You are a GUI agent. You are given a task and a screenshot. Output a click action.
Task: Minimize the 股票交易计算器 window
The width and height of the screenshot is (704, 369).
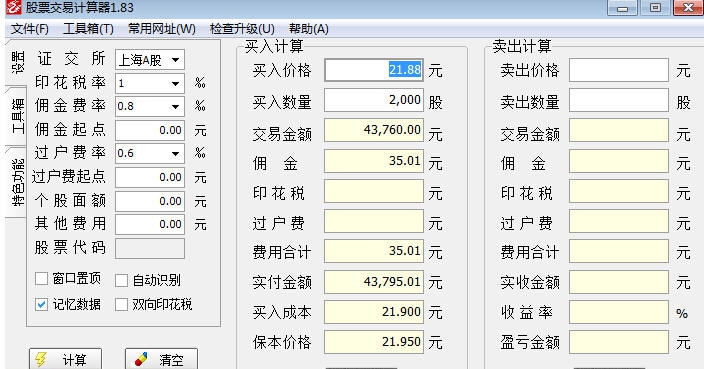[x=622, y=7]
